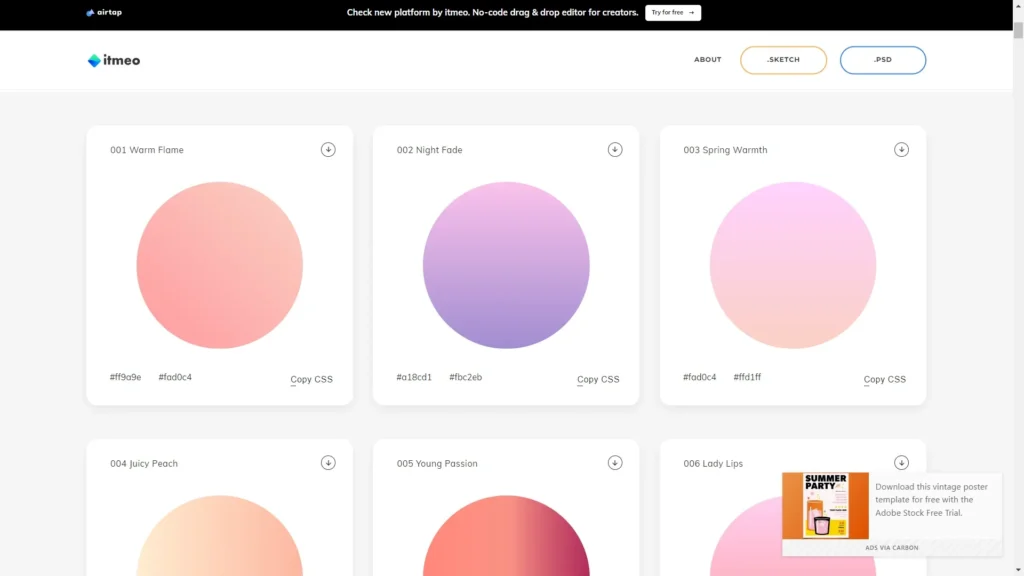Click Copy CSS under Spring Warmth
This screenshot has width=1024, height=576.
[884, 379]
